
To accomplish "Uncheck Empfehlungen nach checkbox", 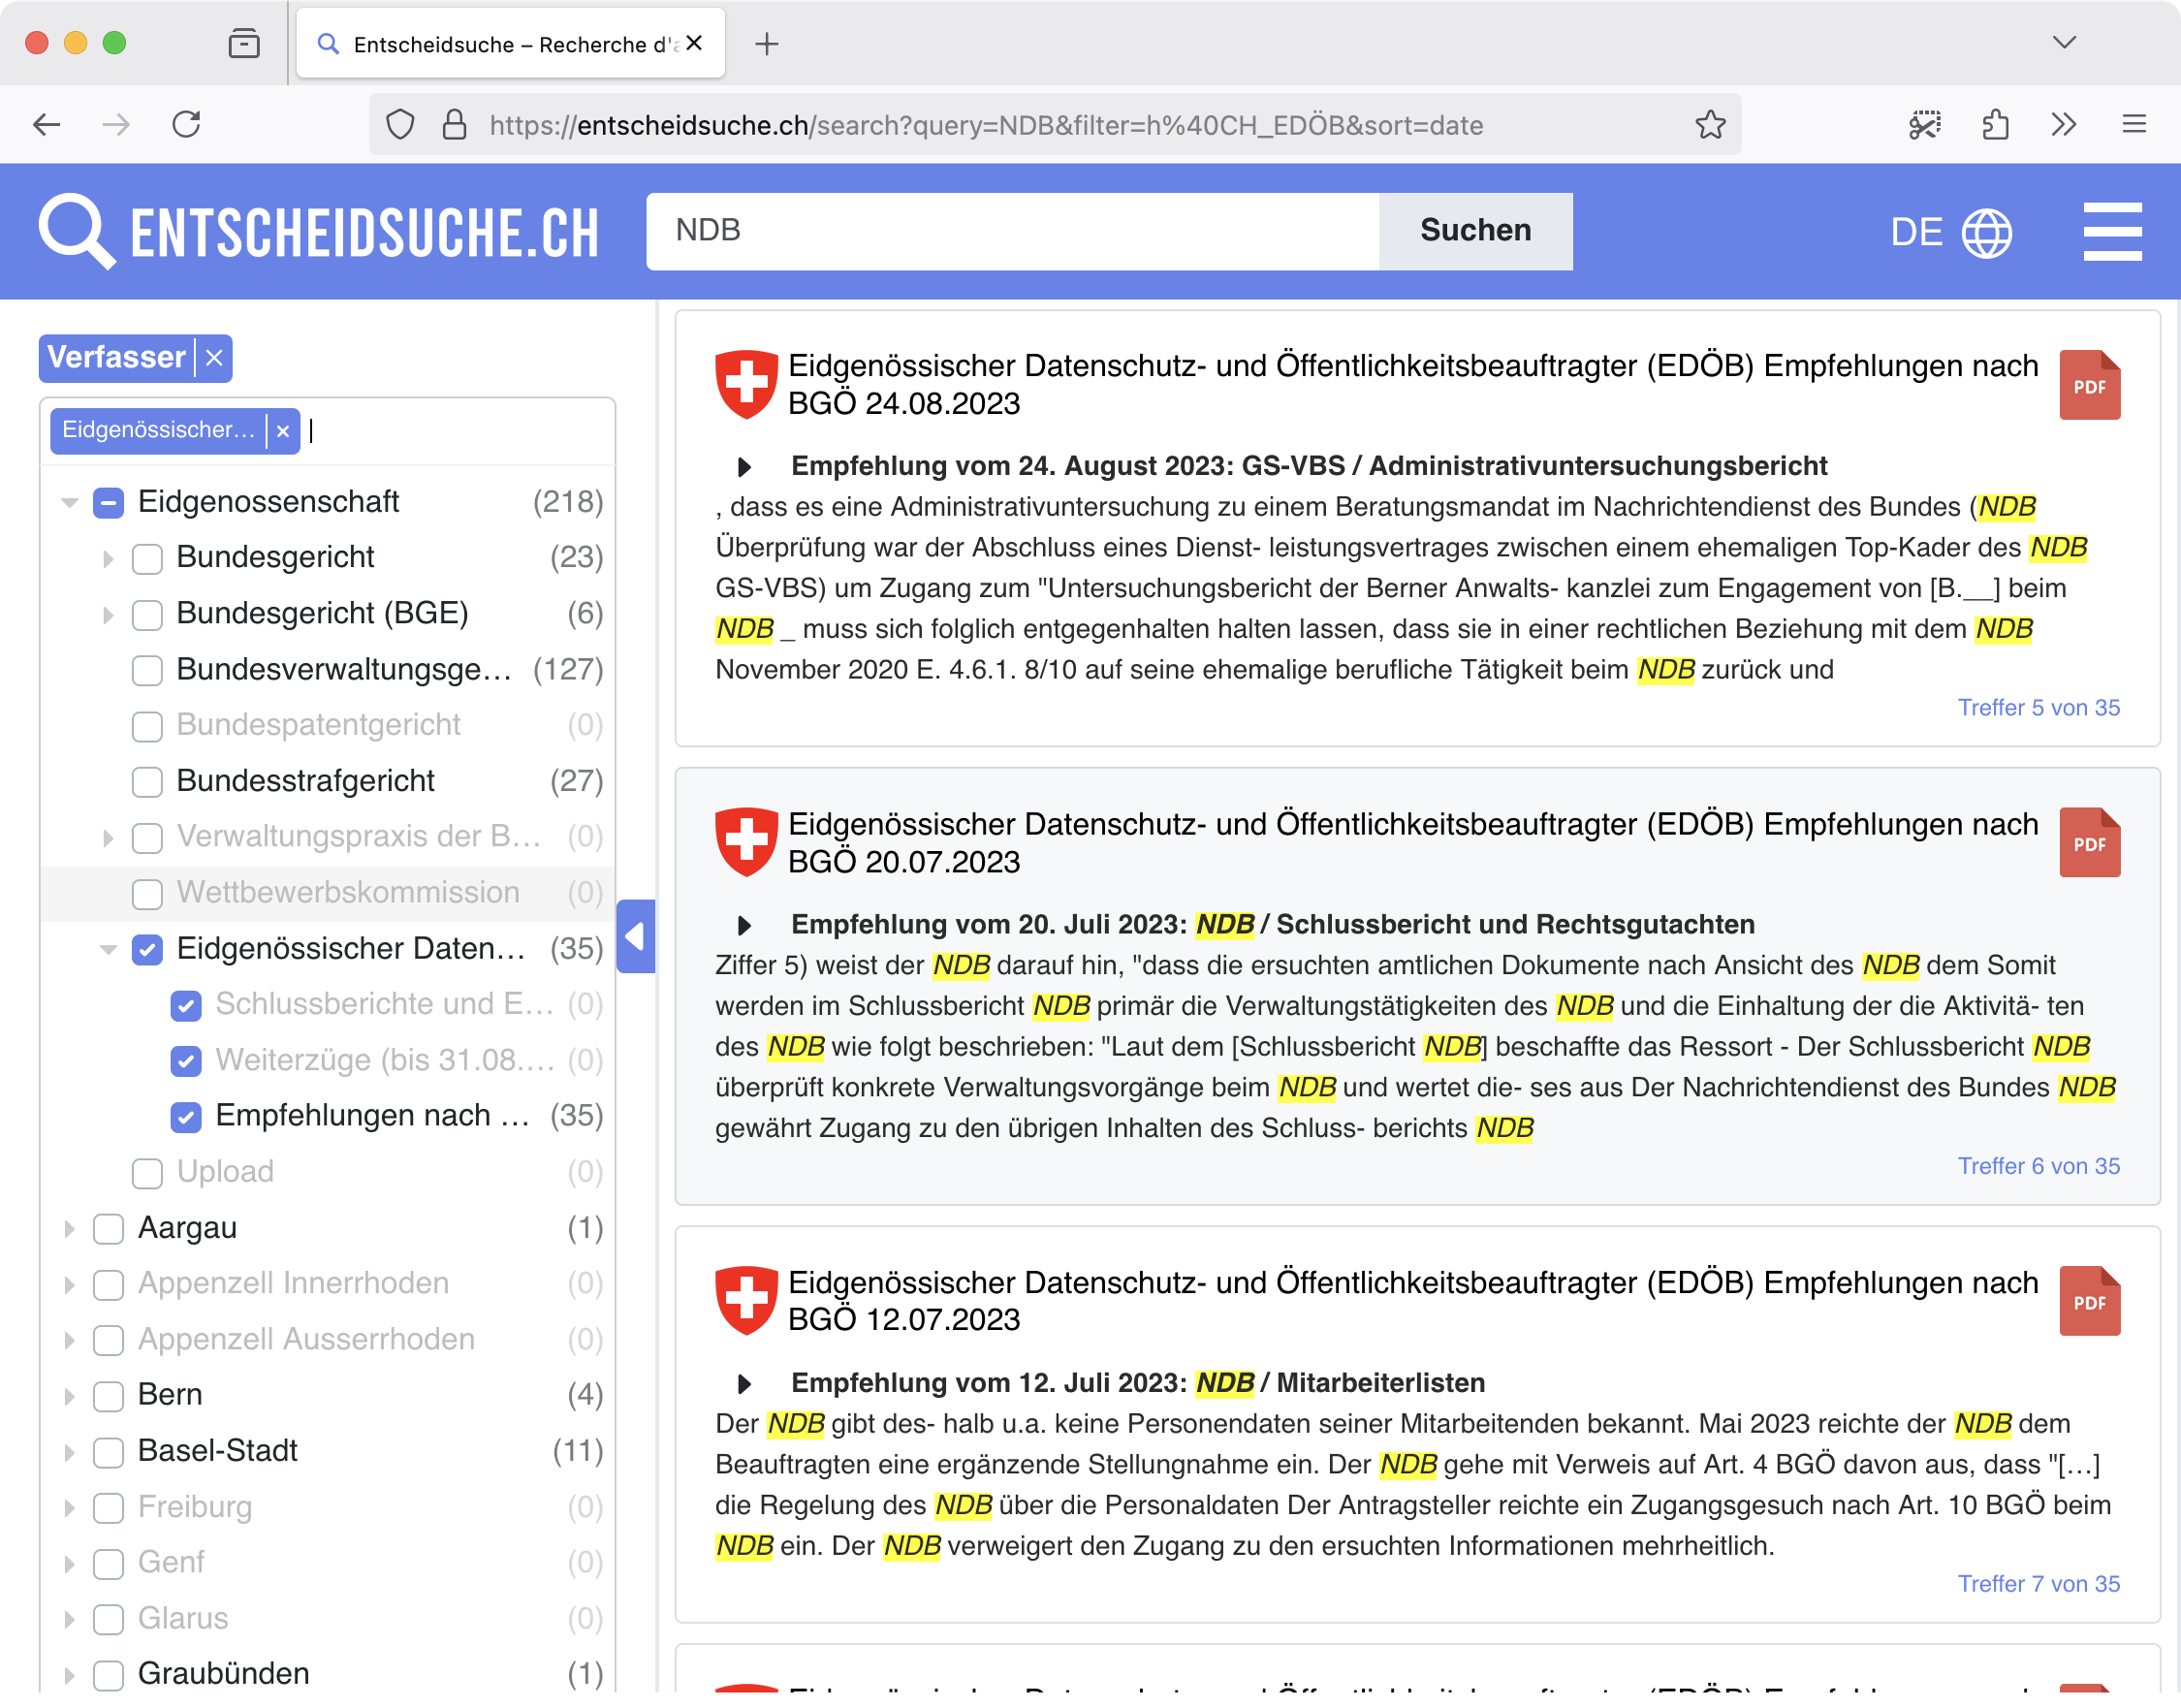I will click(186, 1116).
